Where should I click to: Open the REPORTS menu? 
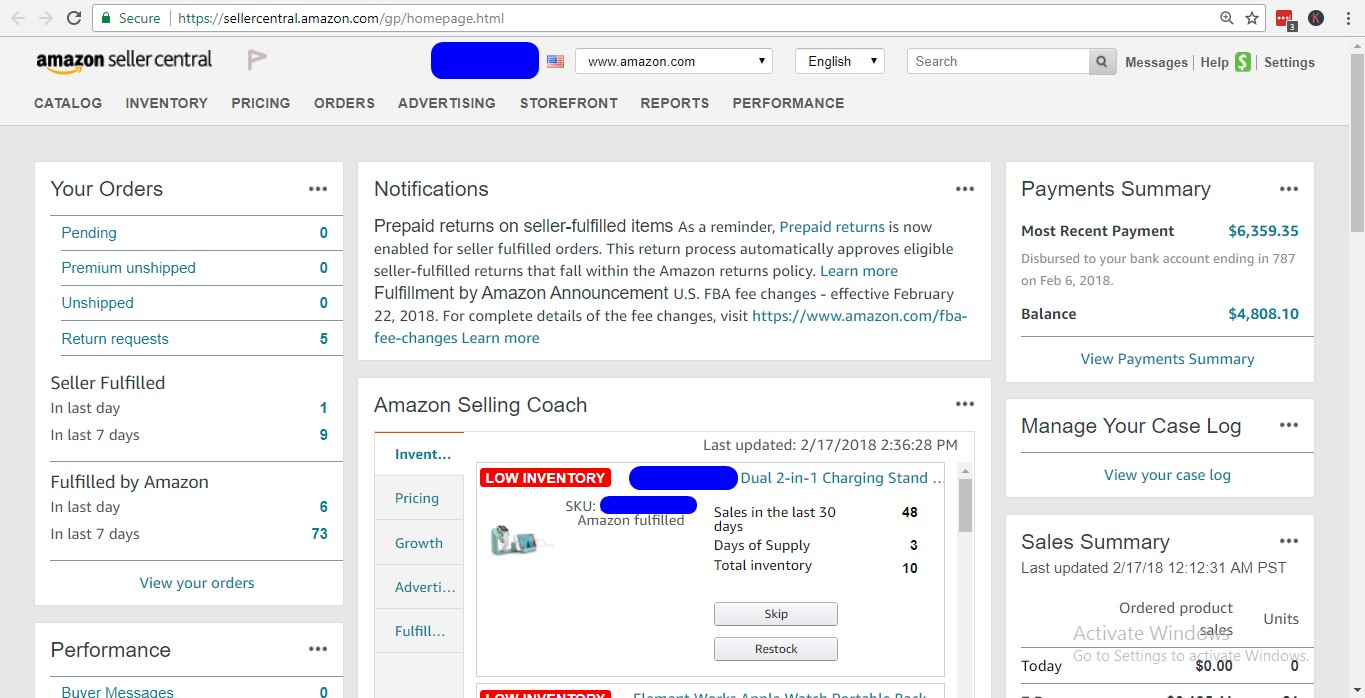(x=675, y=103)
